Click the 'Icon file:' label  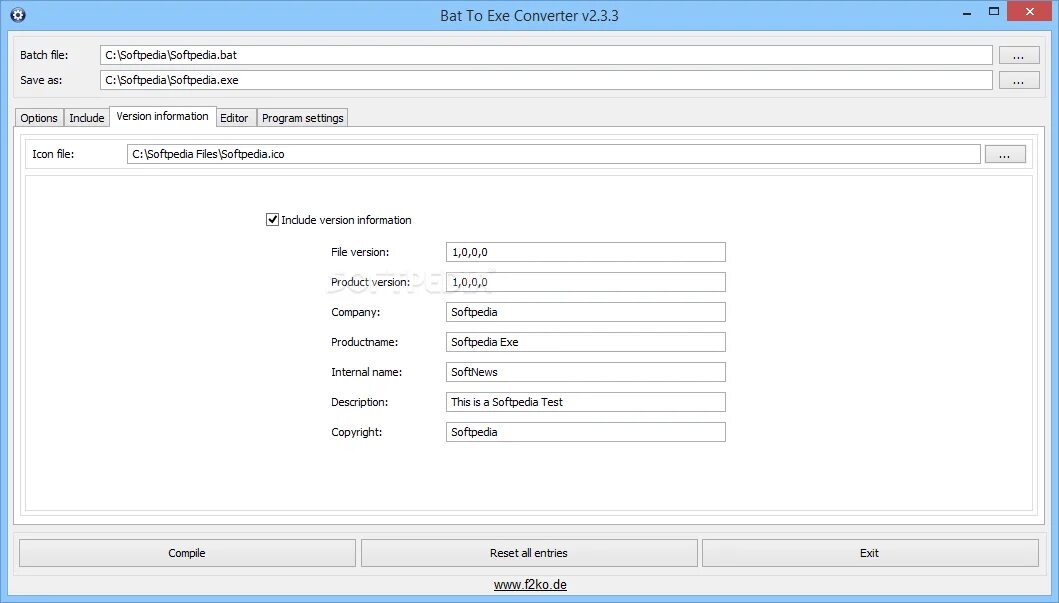53,154
